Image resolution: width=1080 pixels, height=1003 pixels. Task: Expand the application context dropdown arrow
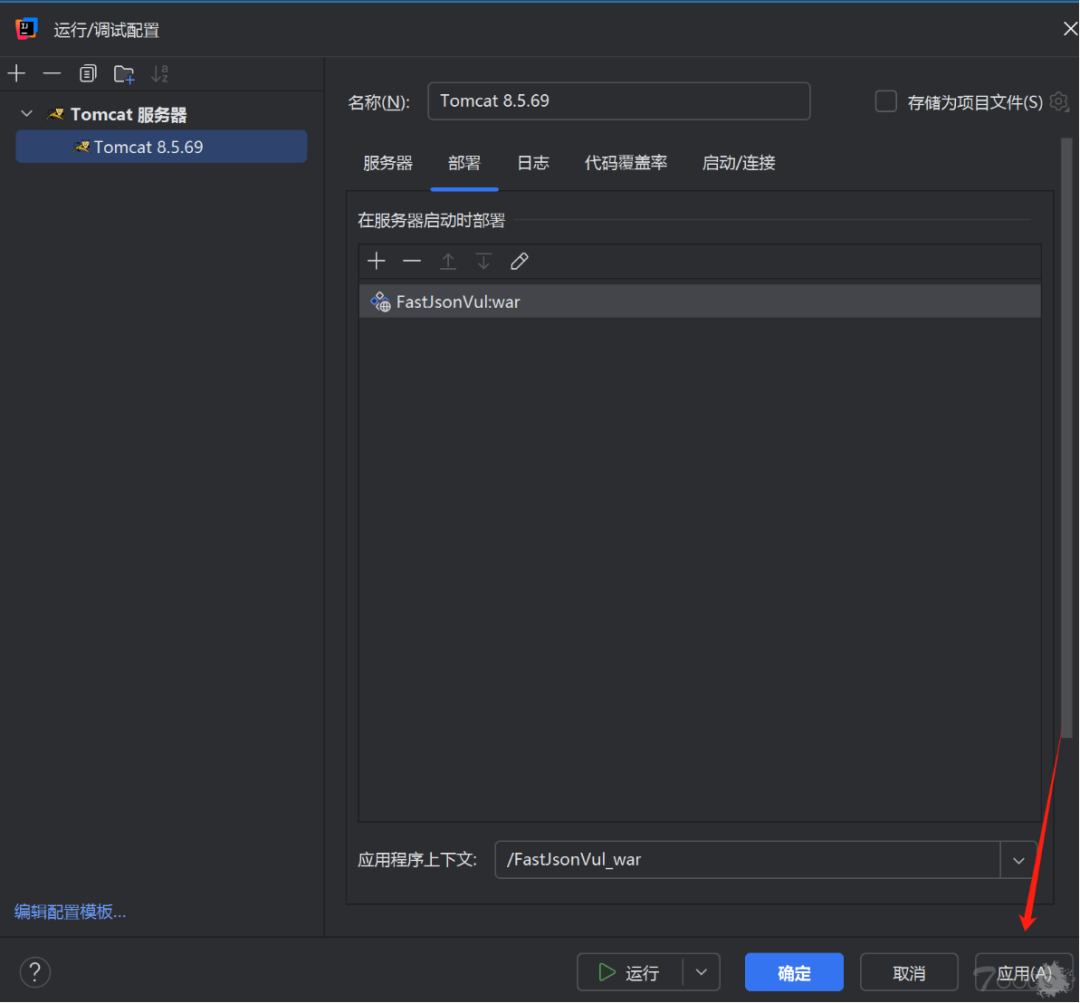click(1018, 860)
